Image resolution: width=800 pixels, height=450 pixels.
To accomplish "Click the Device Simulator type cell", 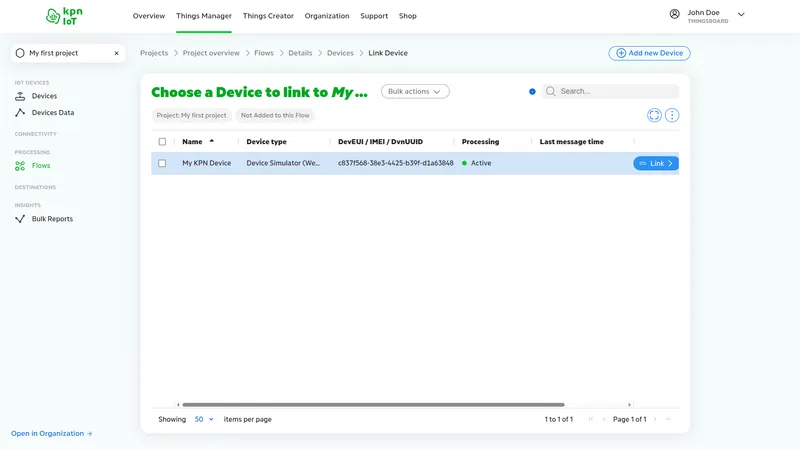I will [x=283, y=163].
